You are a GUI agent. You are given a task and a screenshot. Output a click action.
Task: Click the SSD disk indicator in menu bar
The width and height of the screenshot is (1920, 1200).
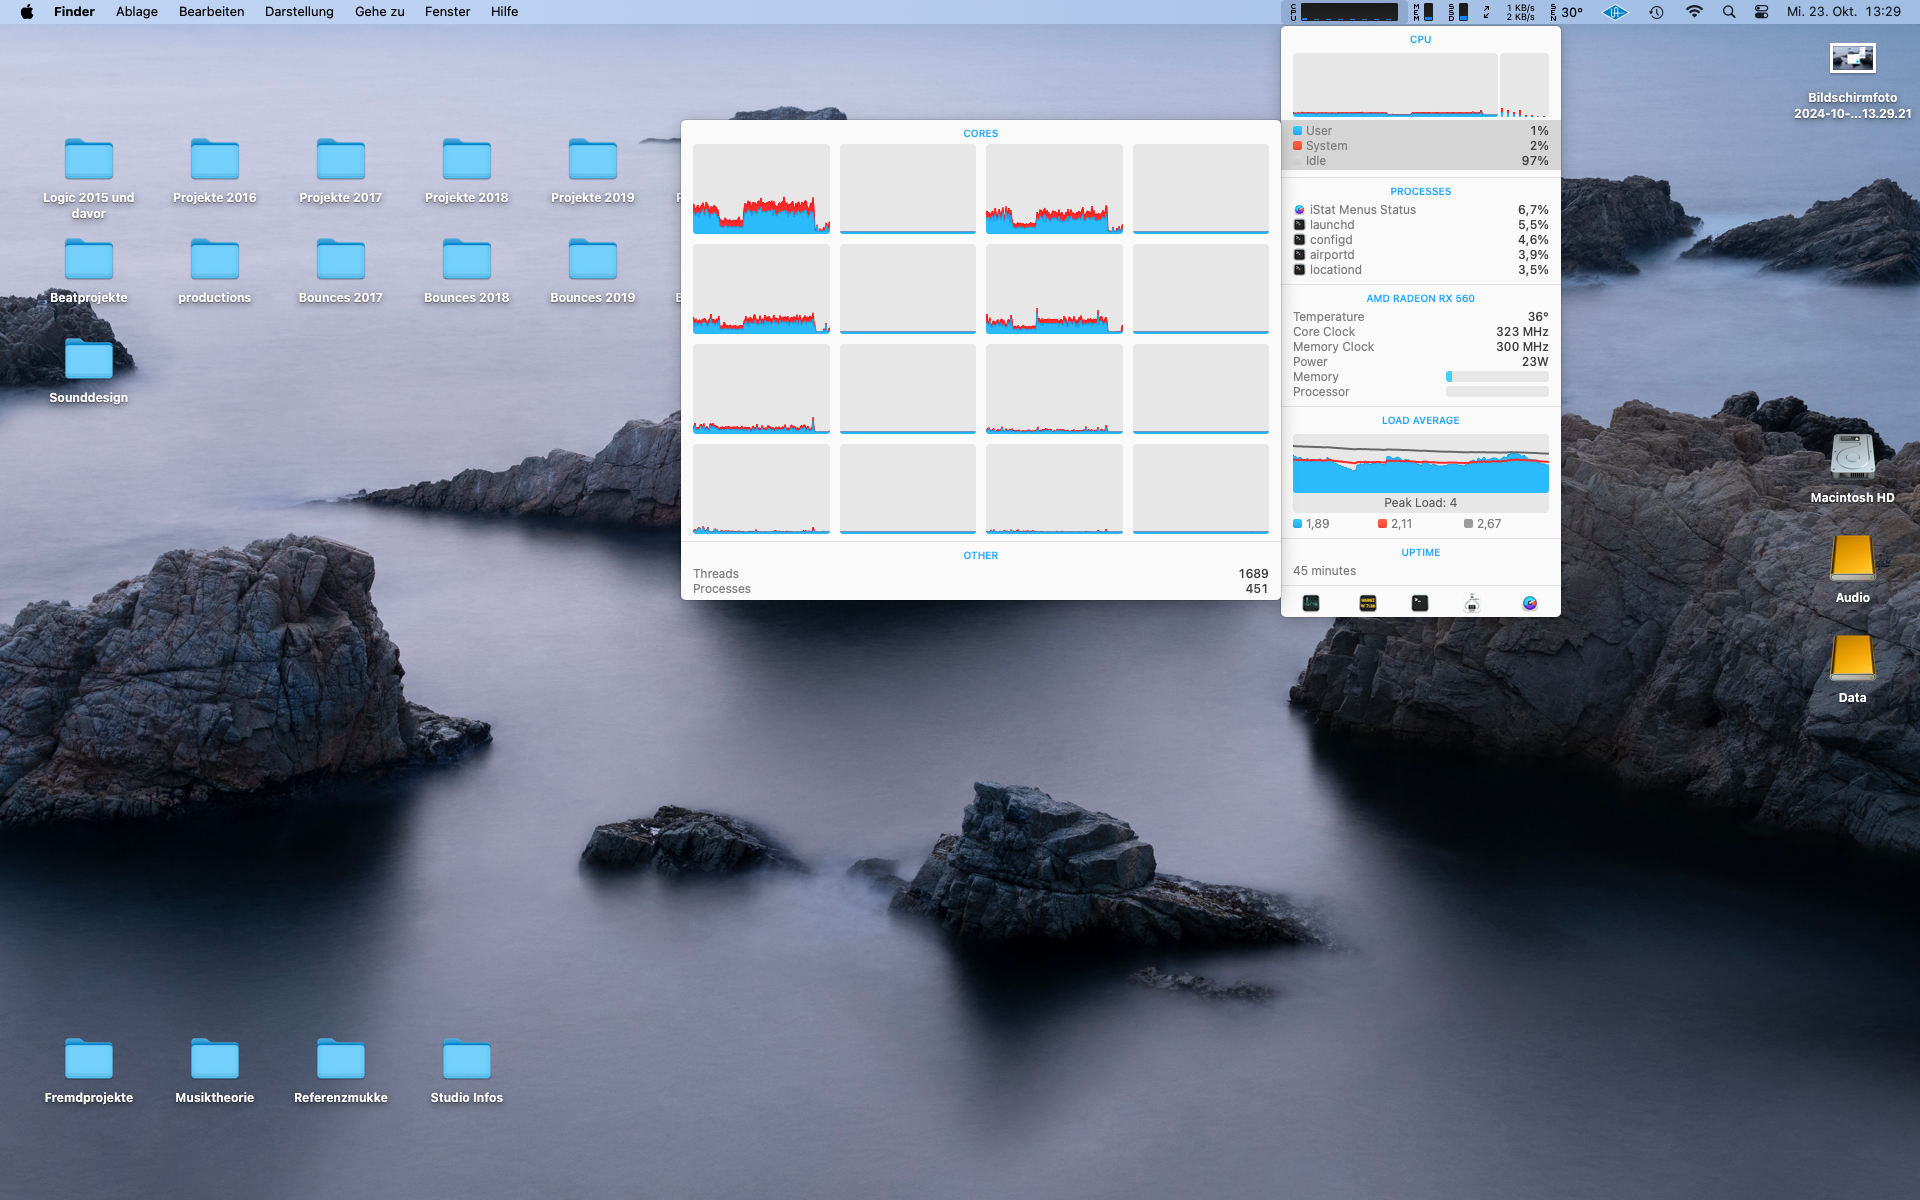[1458, 12]
